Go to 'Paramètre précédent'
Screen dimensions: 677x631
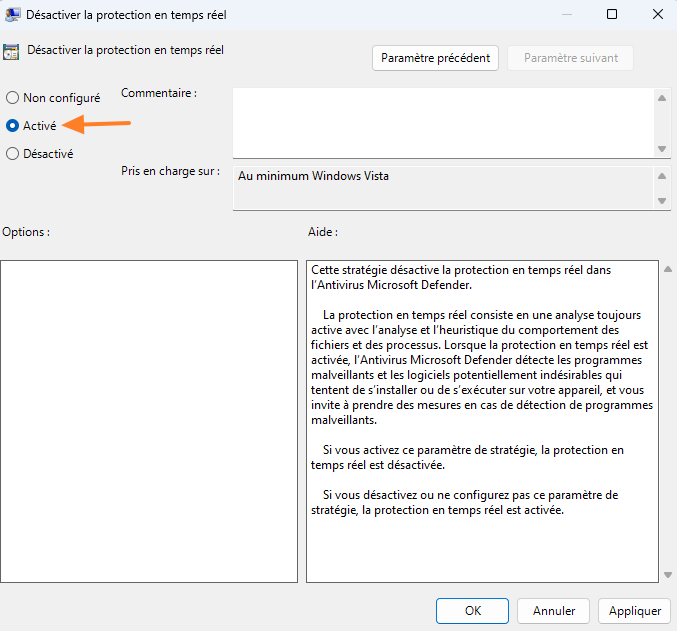pyautogui.click(x=436, y=58)
